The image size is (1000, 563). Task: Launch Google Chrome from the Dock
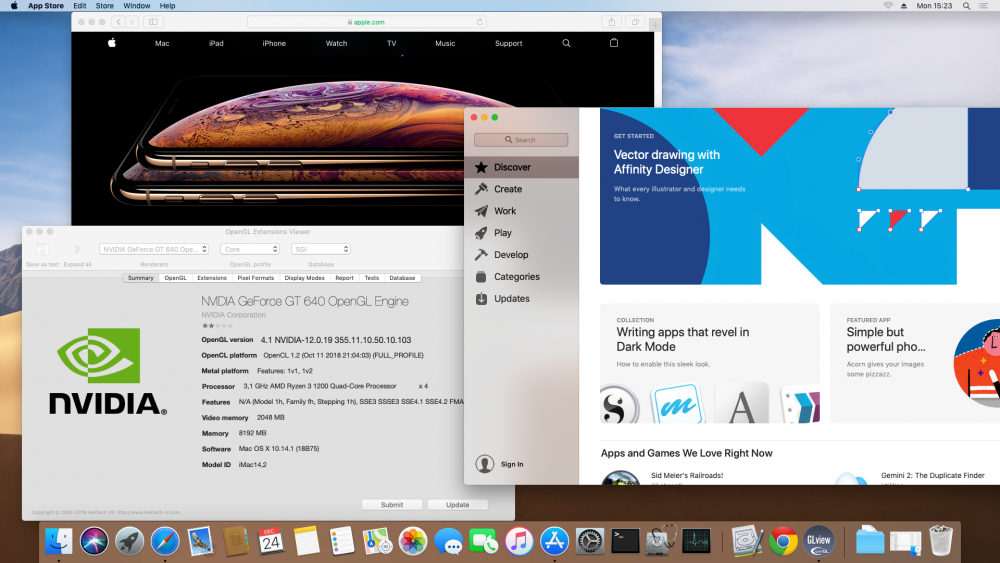[x=783, y=542]
